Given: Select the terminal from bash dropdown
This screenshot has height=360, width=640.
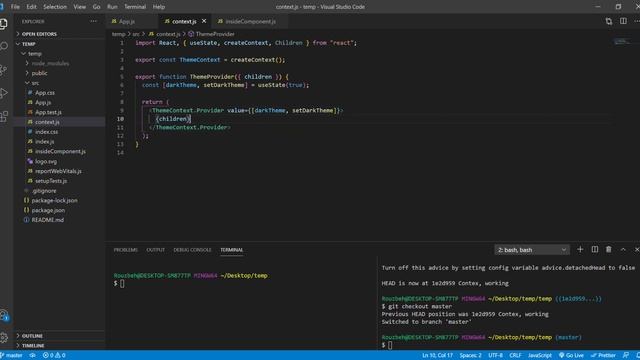Looking at the screenshot, I should click(x=531, y=250).
